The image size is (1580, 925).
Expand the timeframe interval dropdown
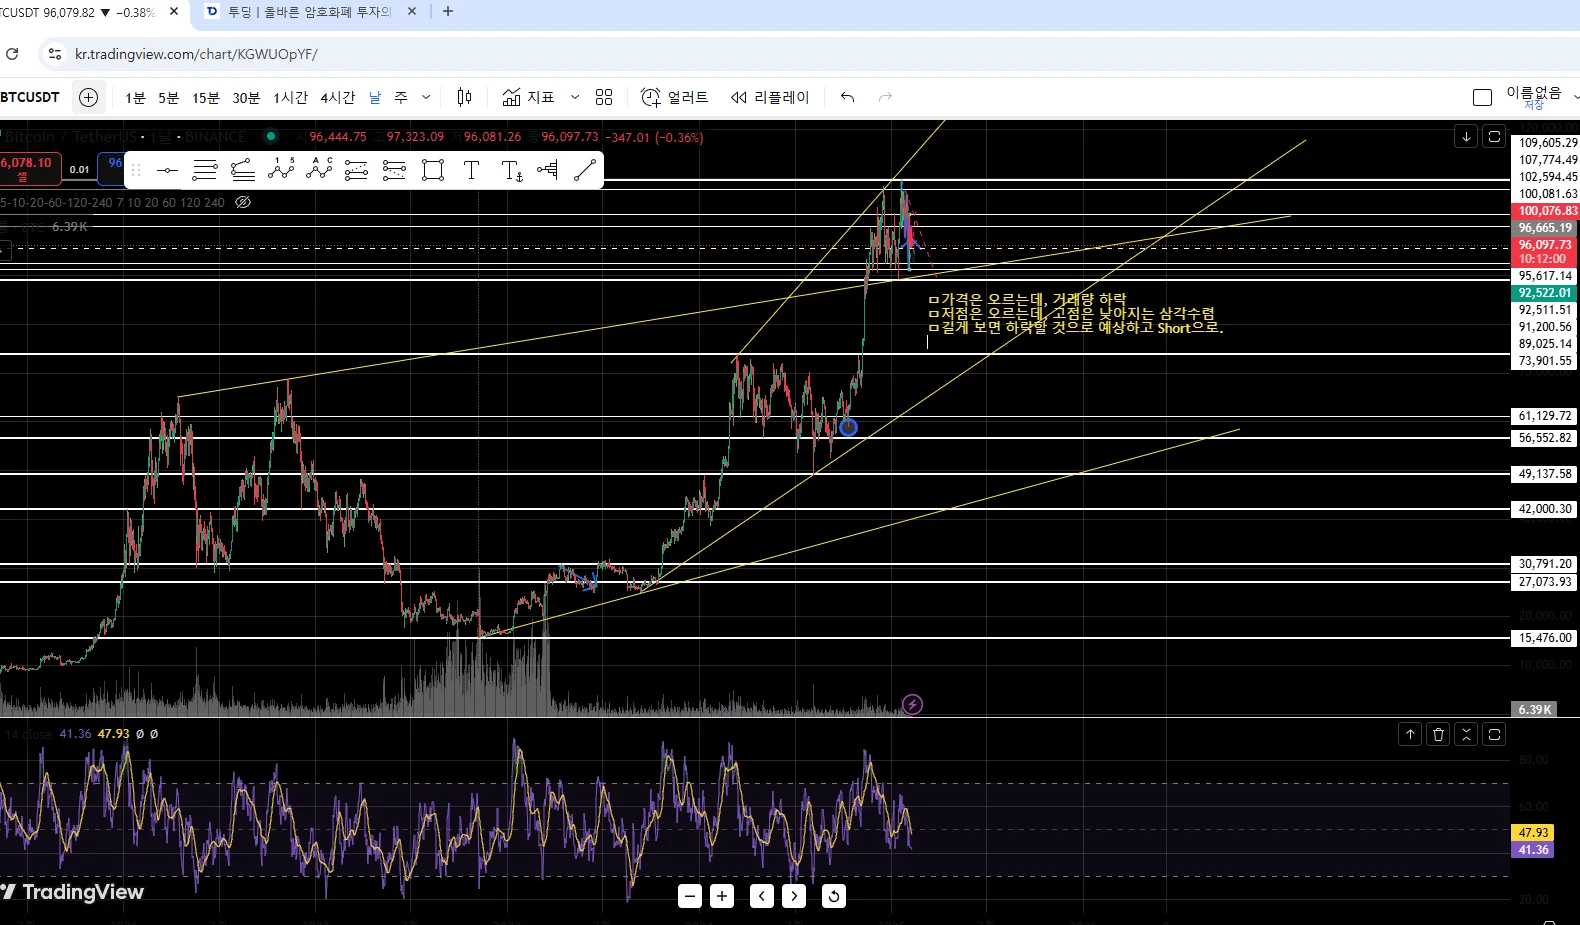pos(426,97)
